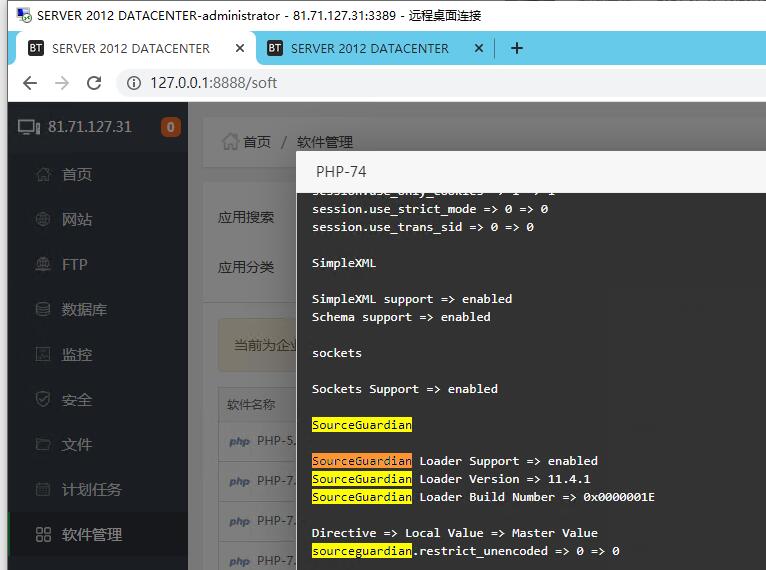Click 软件管理 in the breadcrumb

click(324, 142)
